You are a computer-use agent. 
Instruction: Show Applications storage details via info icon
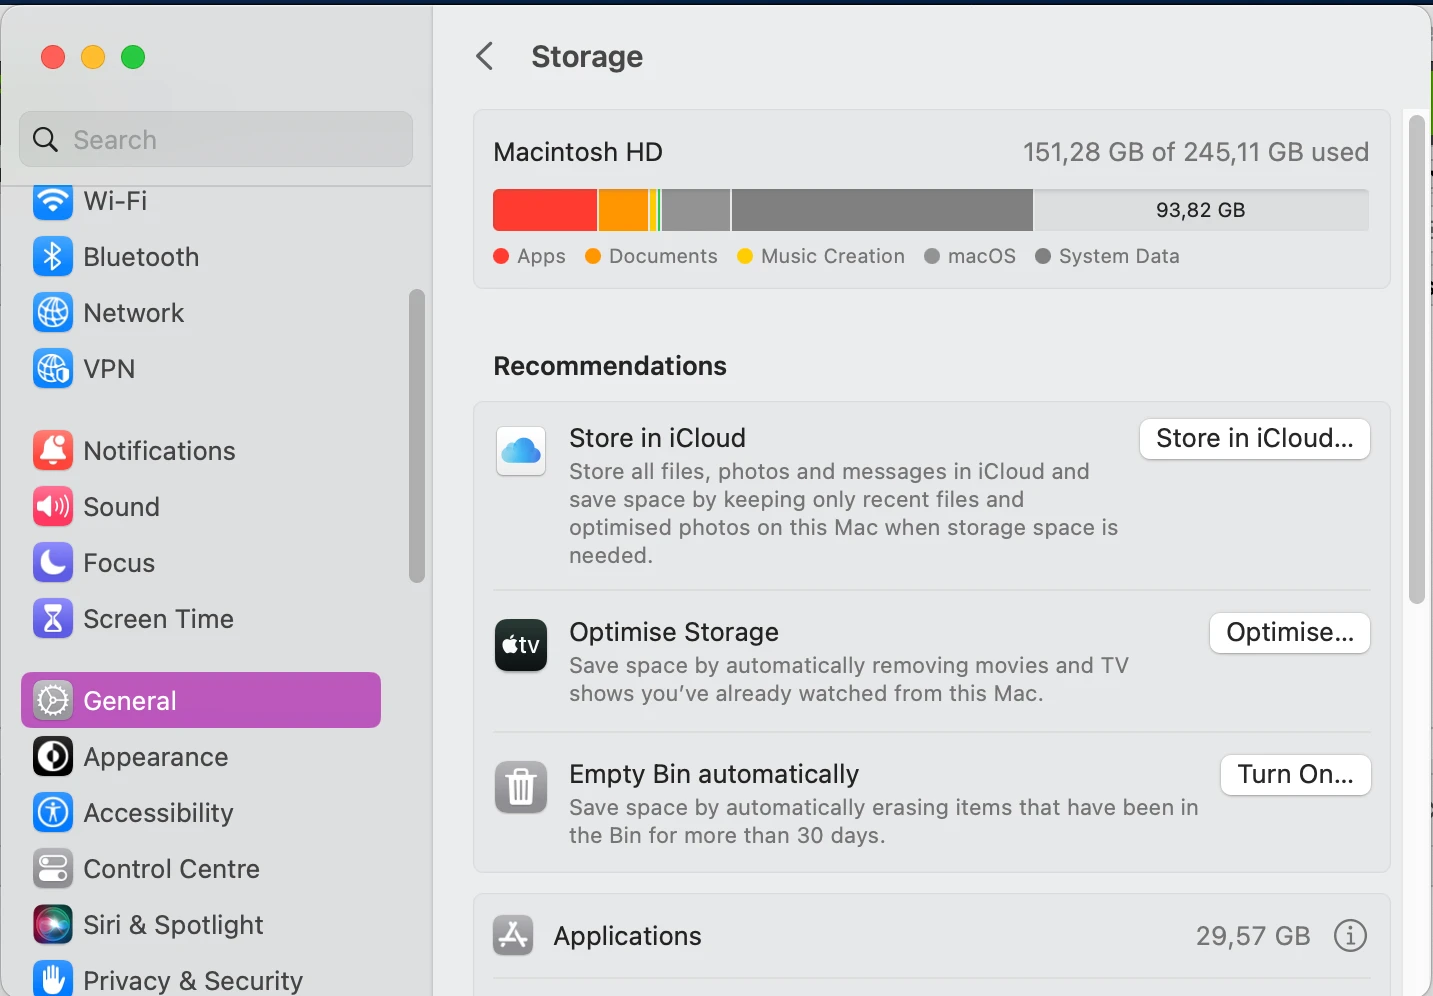[1349, 936]
